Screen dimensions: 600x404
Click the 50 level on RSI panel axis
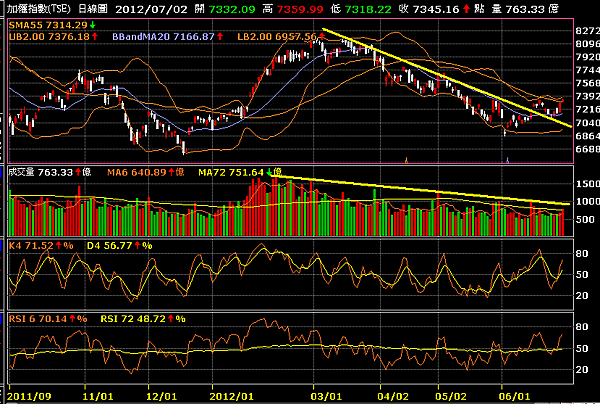click(582, 349)
